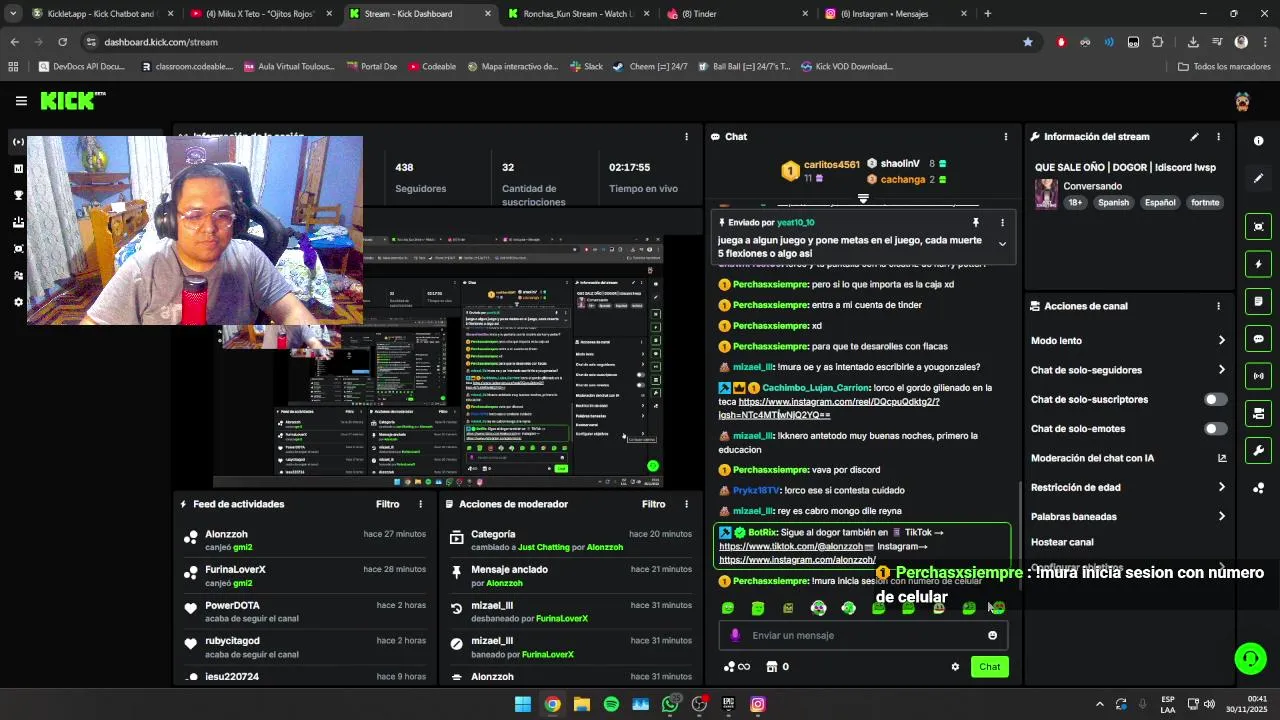Open WhatsApp from taskbar
The height and width of the screenshot is (720, 1280).
(670, 704)
